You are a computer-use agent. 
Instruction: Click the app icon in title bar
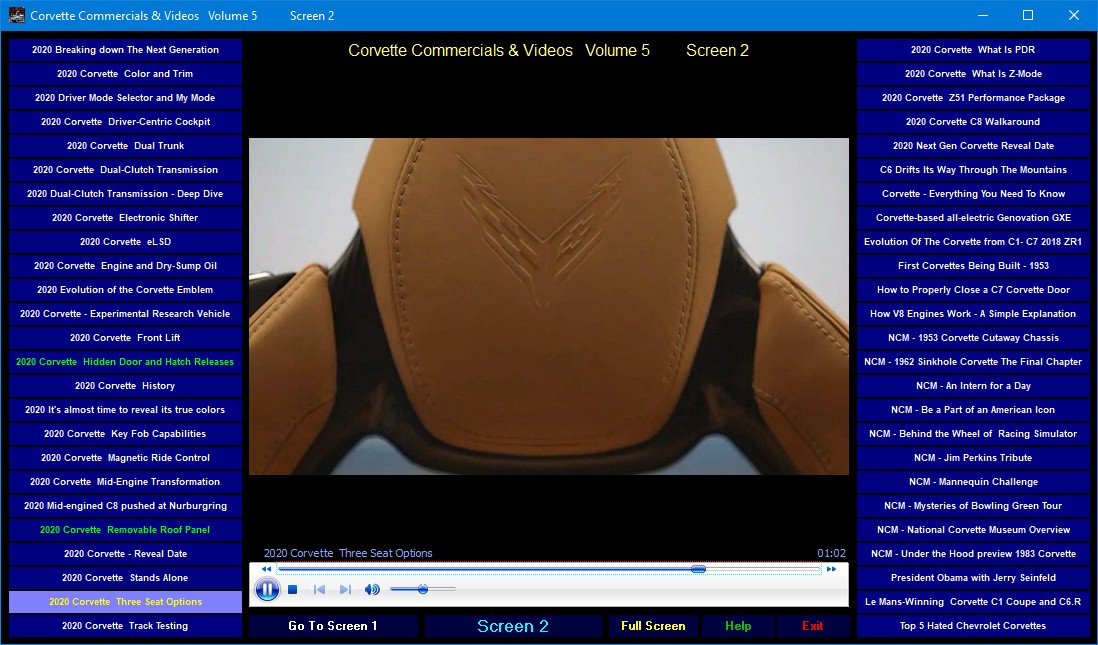pyautogui.click(x=17, y=15)
